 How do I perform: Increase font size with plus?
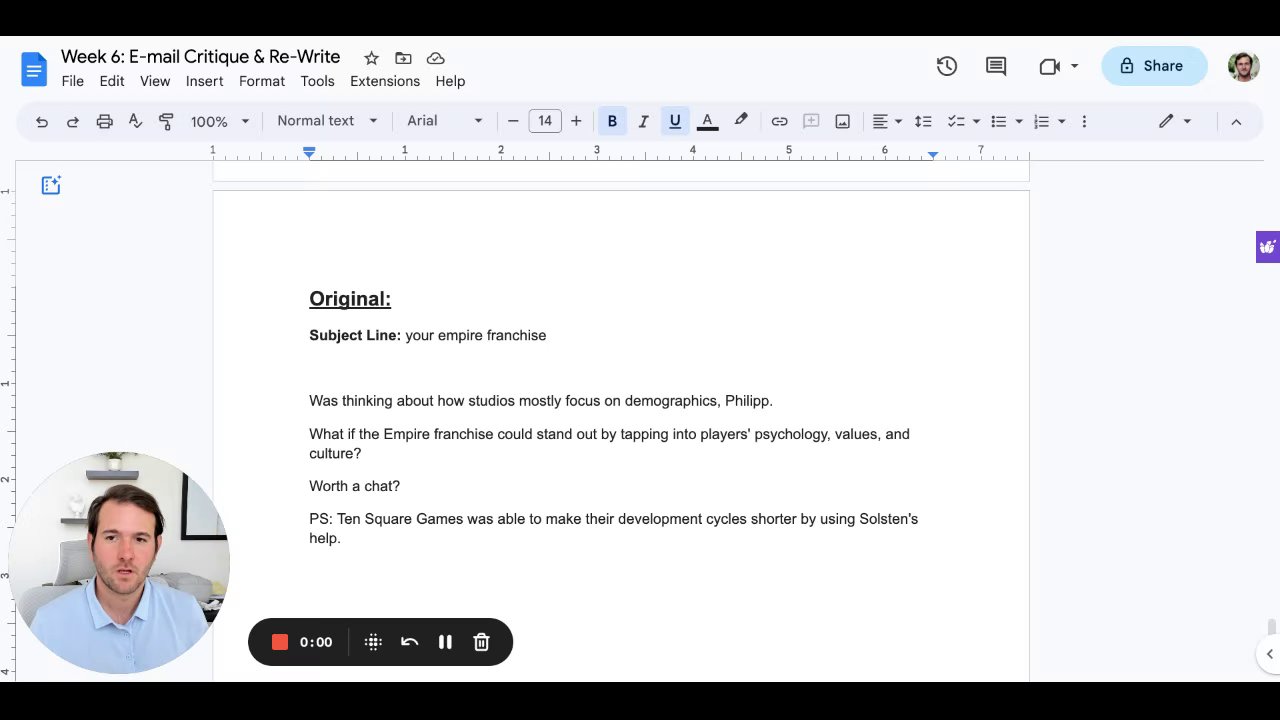pyautogui.click(x=576, y=121)
